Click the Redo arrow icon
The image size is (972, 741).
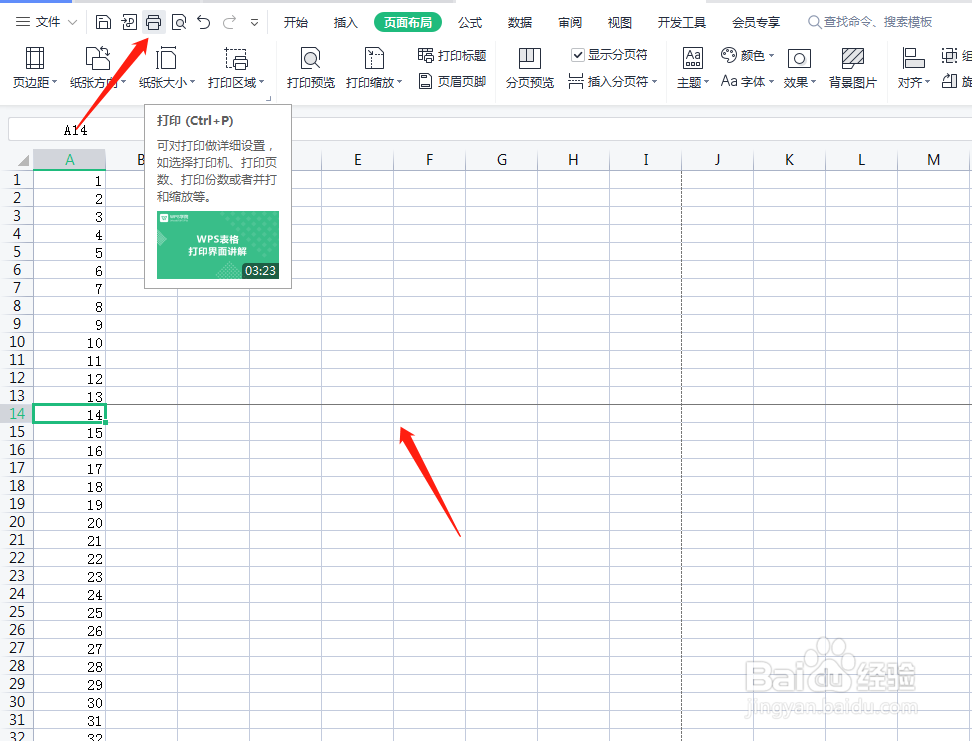point(229,23)
